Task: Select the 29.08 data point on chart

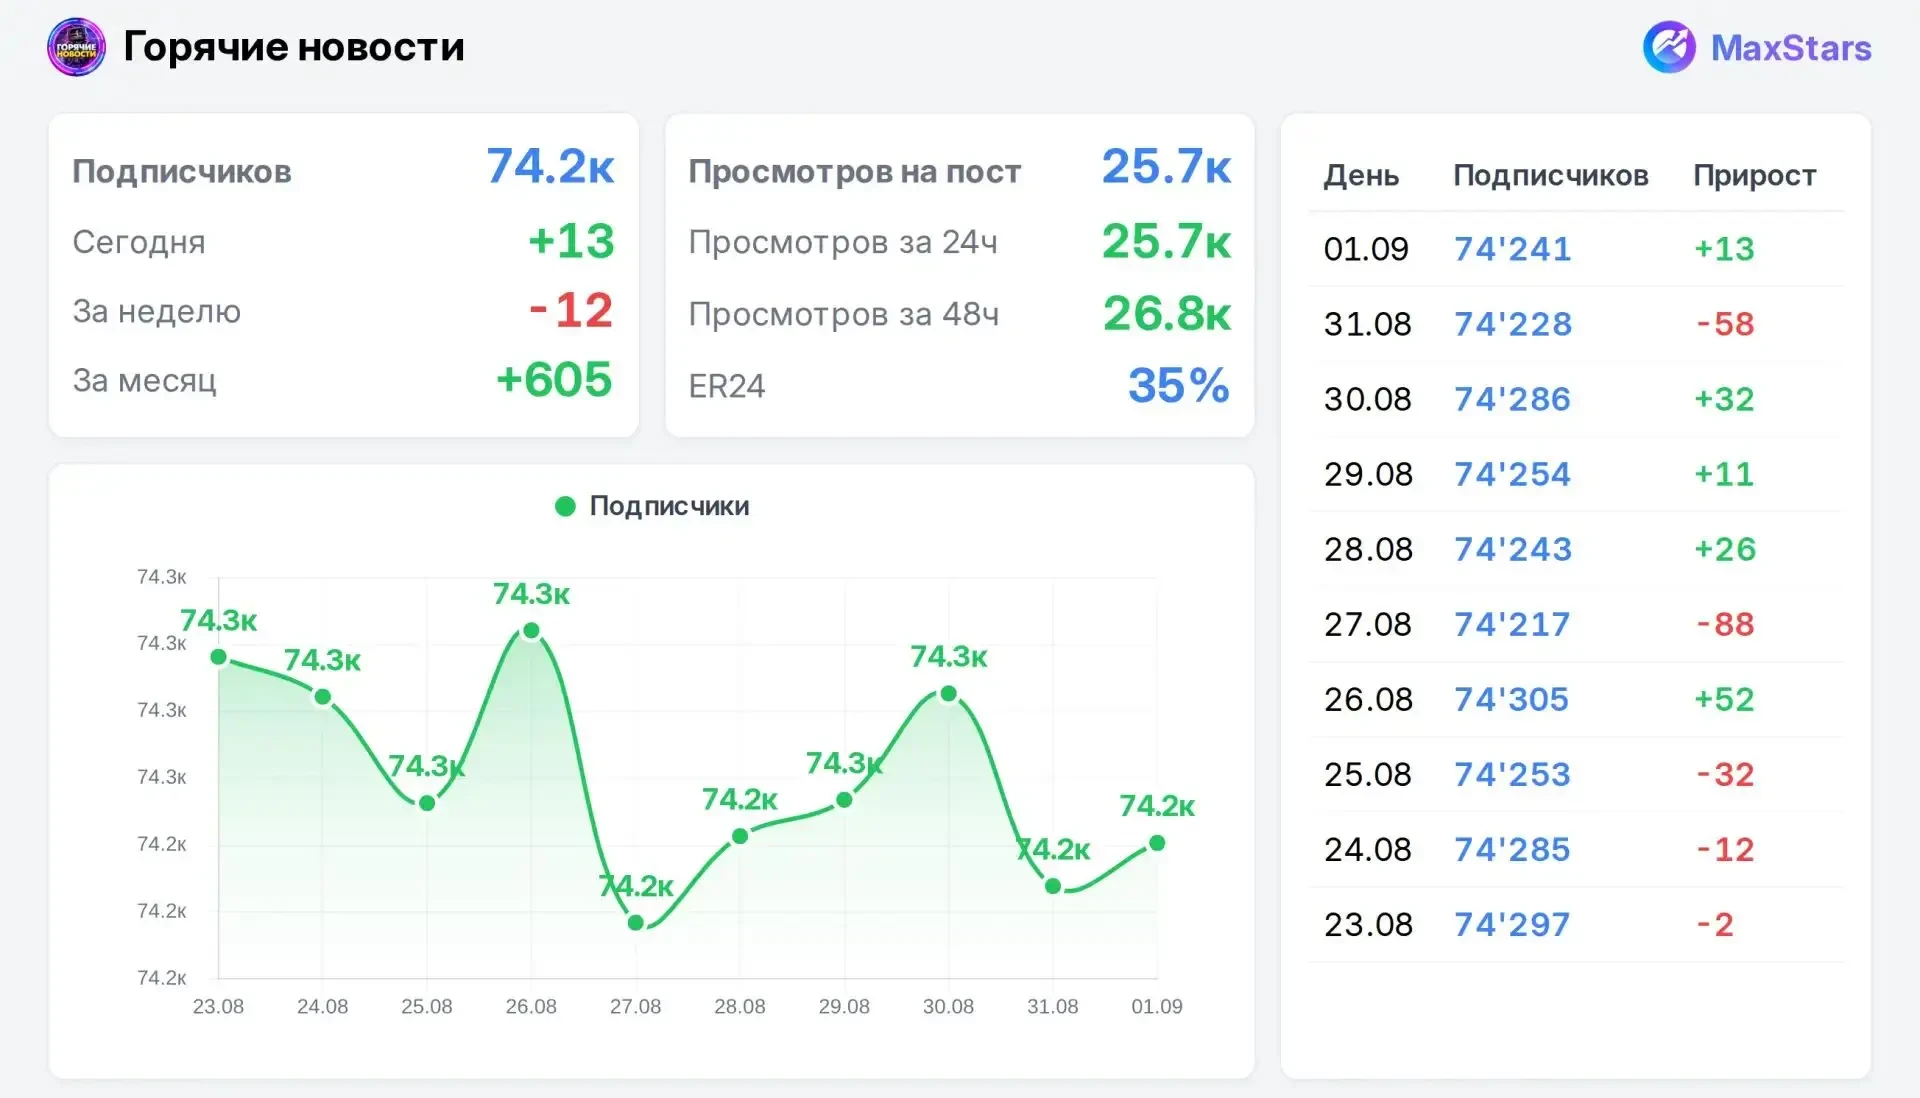Action: (x=844, y=800)
